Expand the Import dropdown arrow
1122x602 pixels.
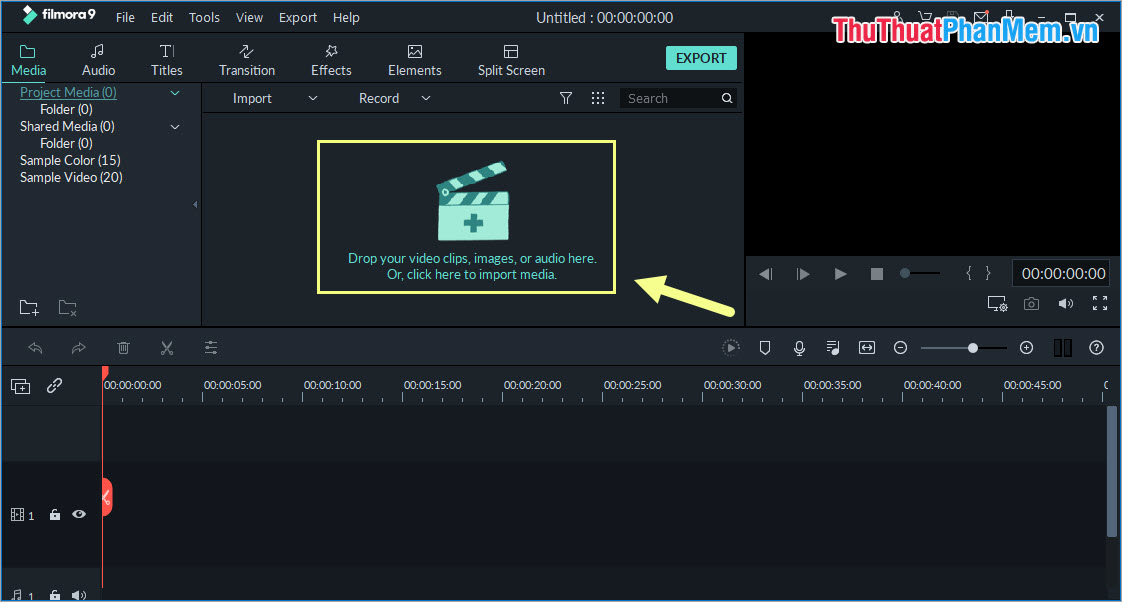coord(312,98)
